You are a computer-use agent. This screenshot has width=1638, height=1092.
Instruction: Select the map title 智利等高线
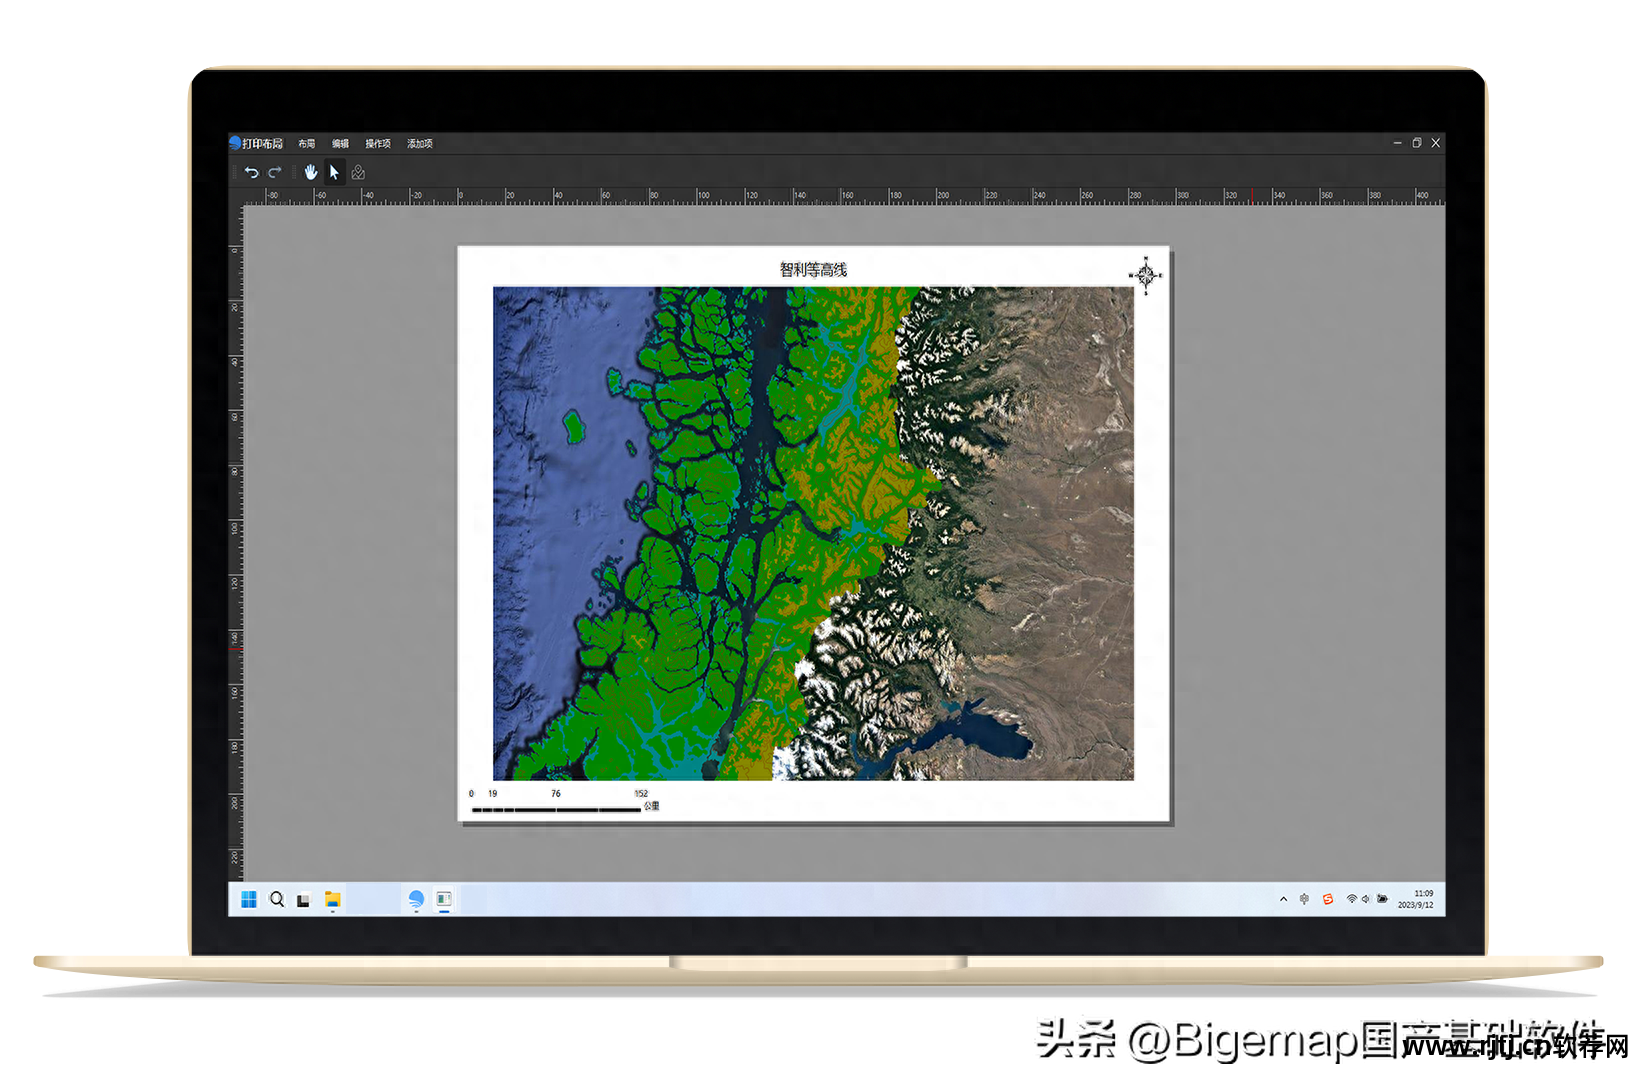pyautogui.click(x=813, y=269)
